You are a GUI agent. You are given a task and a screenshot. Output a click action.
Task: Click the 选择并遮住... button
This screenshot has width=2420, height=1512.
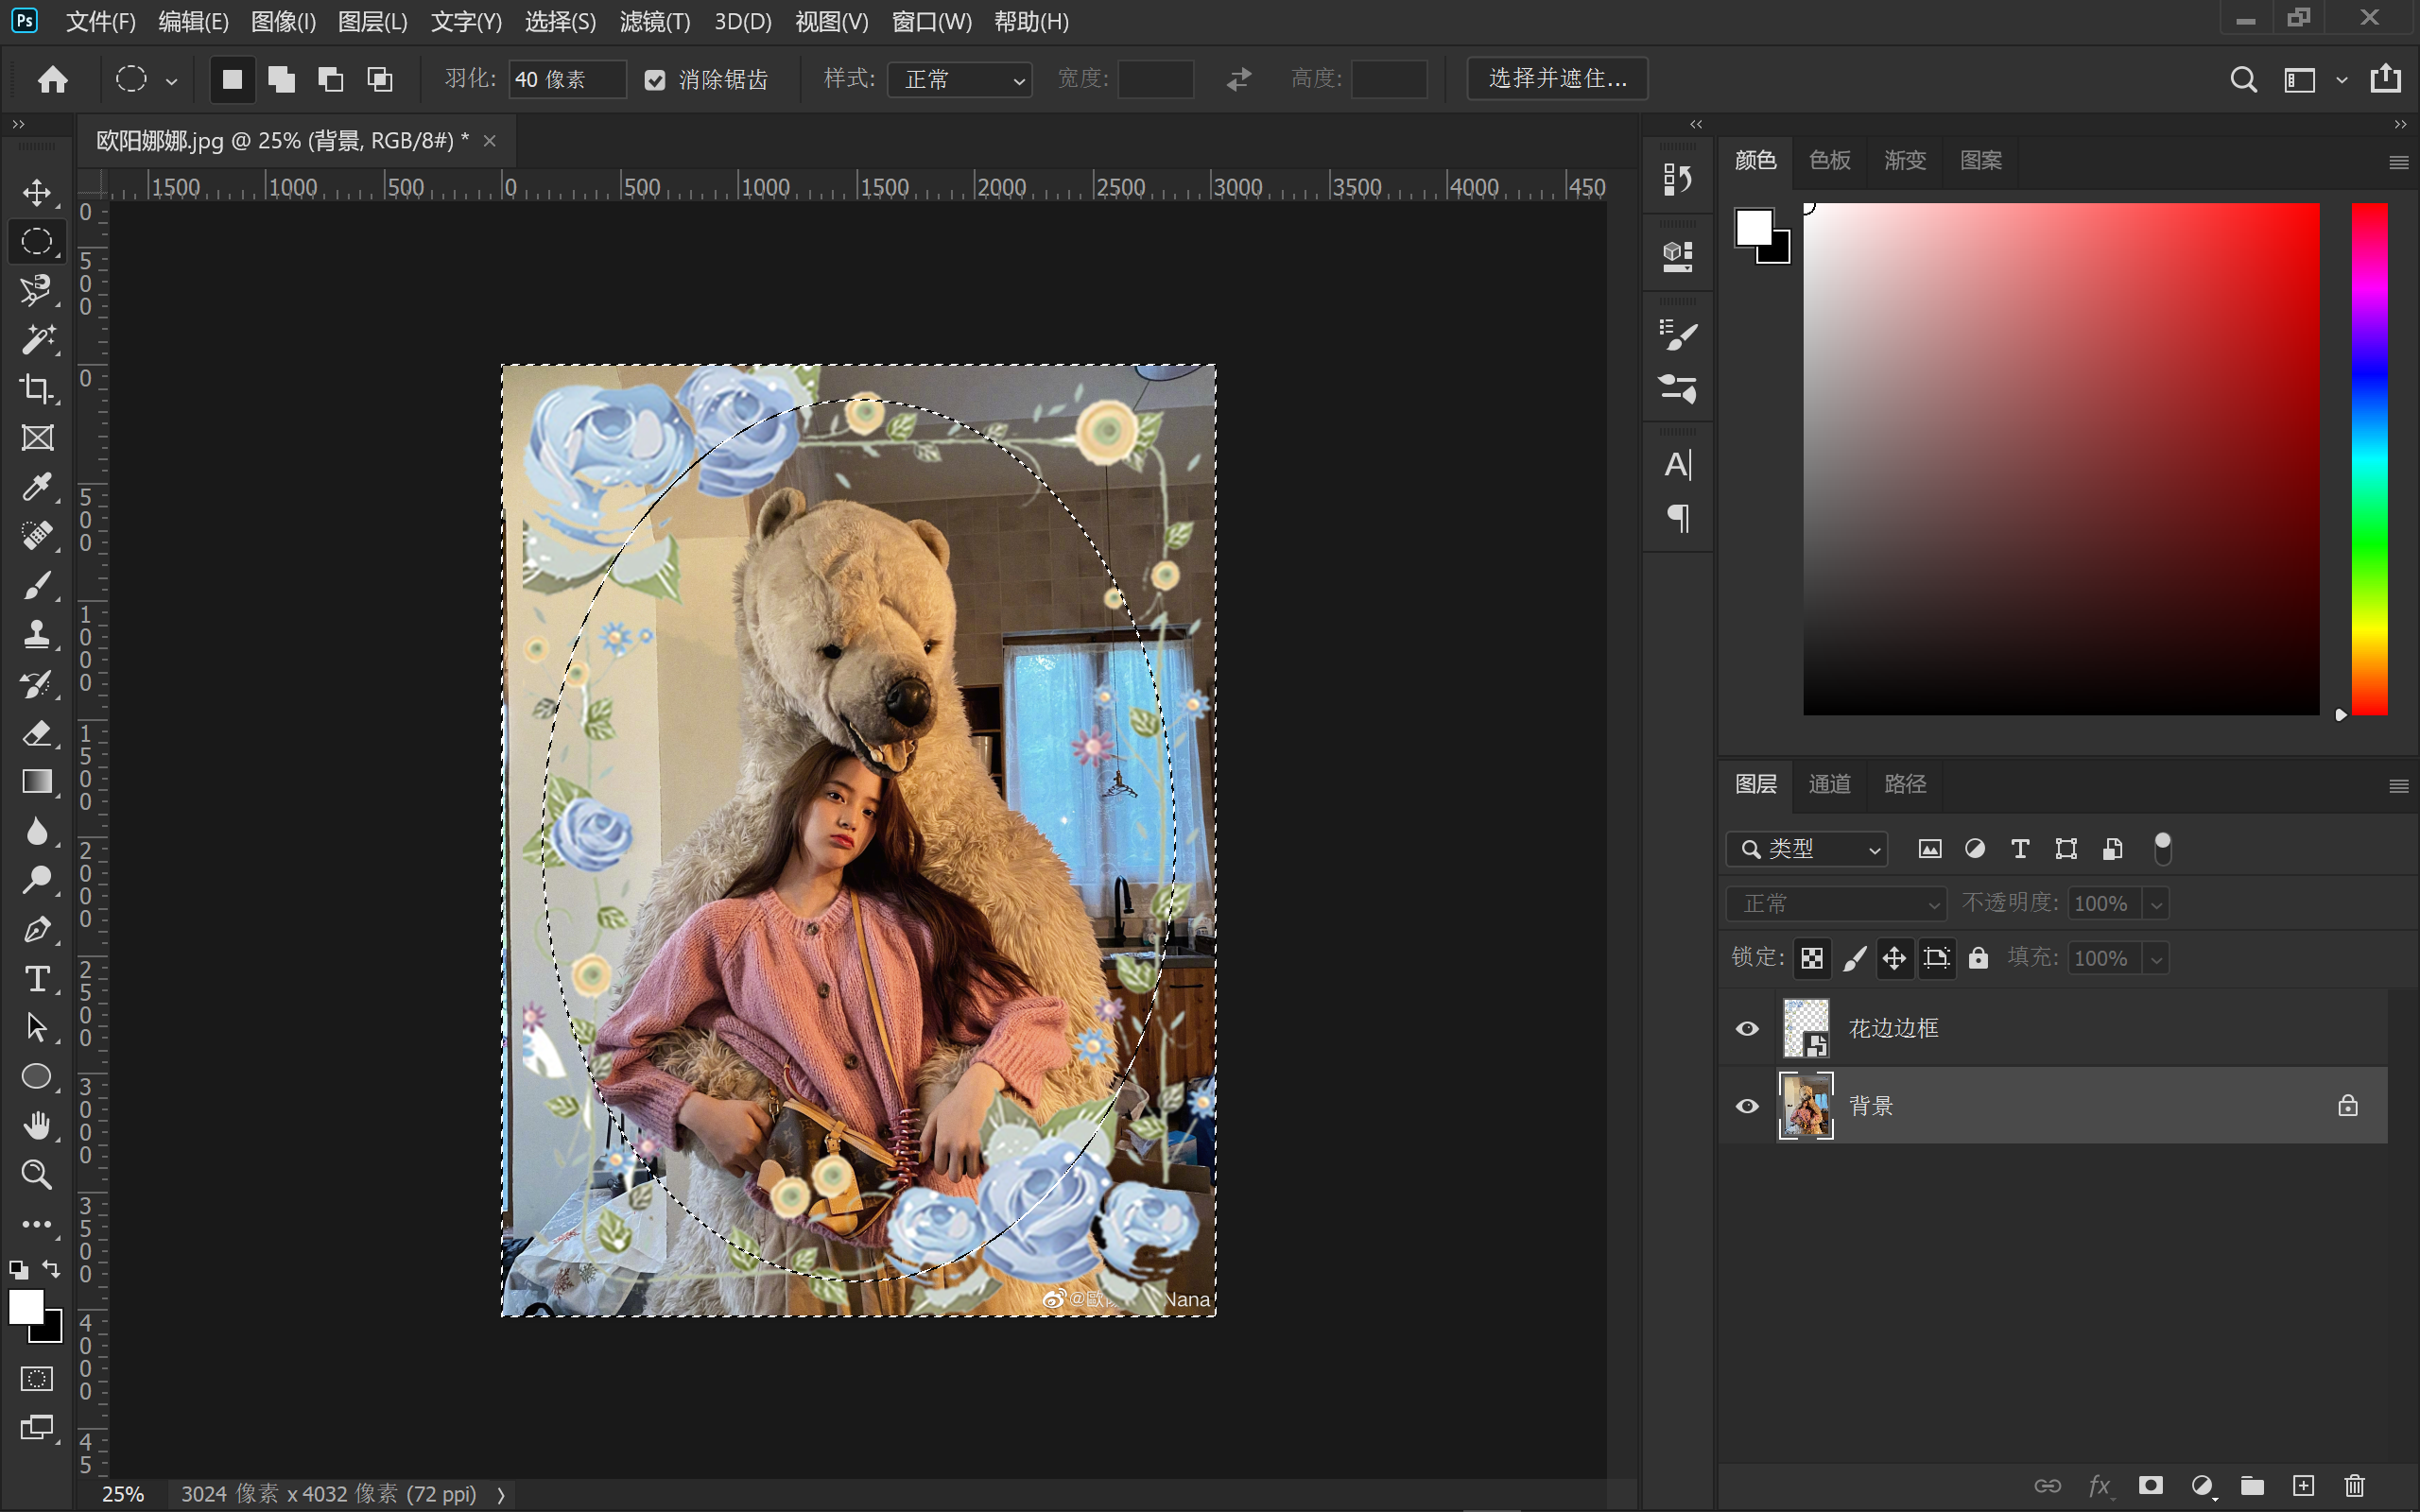point(1557,79)
